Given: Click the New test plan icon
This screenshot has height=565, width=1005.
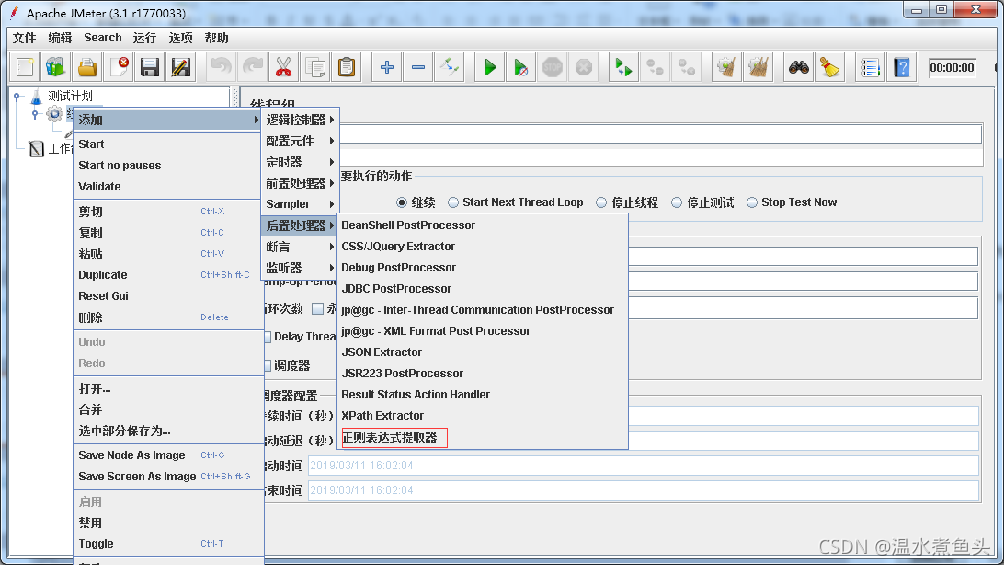Looking at the screenshot, I should [x=25, y=67].
